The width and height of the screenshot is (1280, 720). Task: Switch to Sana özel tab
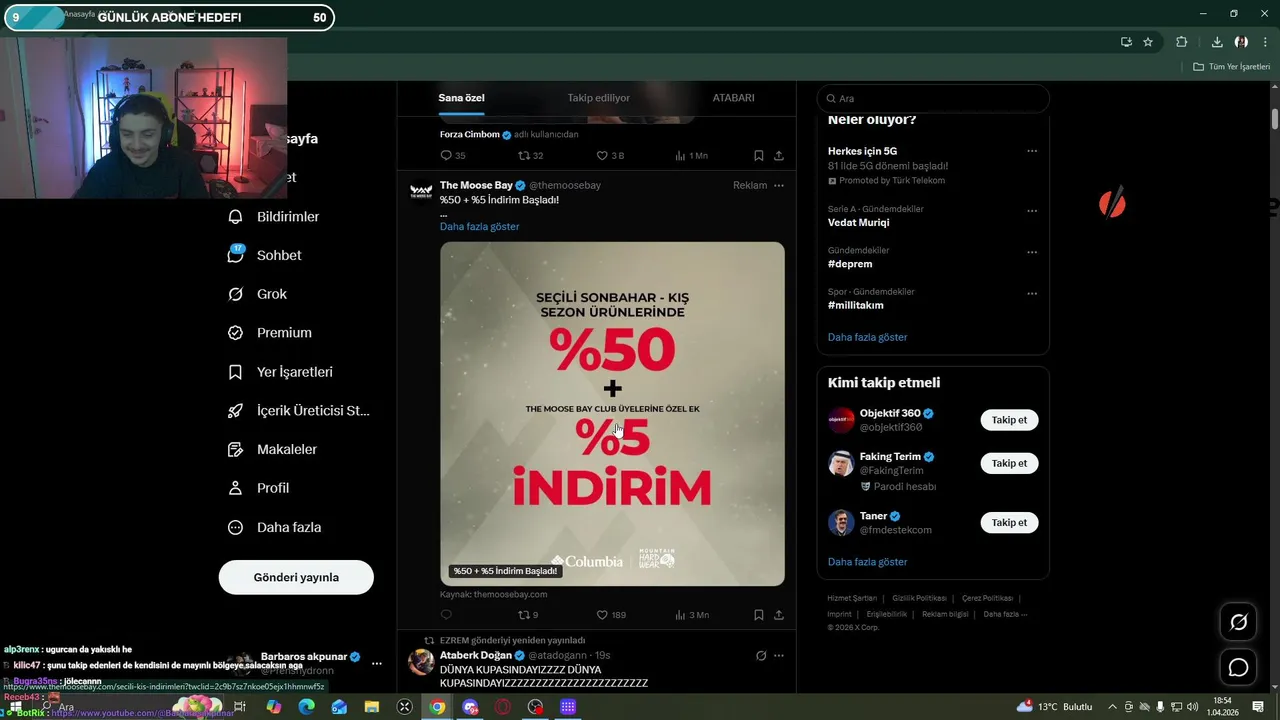tap(461, 98)
